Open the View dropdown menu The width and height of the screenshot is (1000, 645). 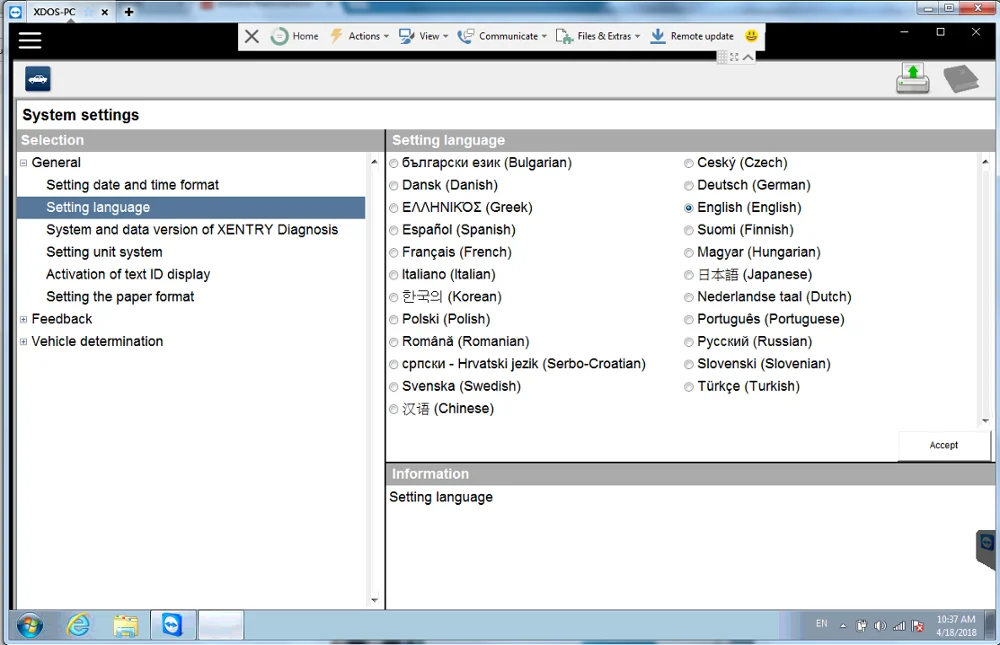[x=423, y=36]
